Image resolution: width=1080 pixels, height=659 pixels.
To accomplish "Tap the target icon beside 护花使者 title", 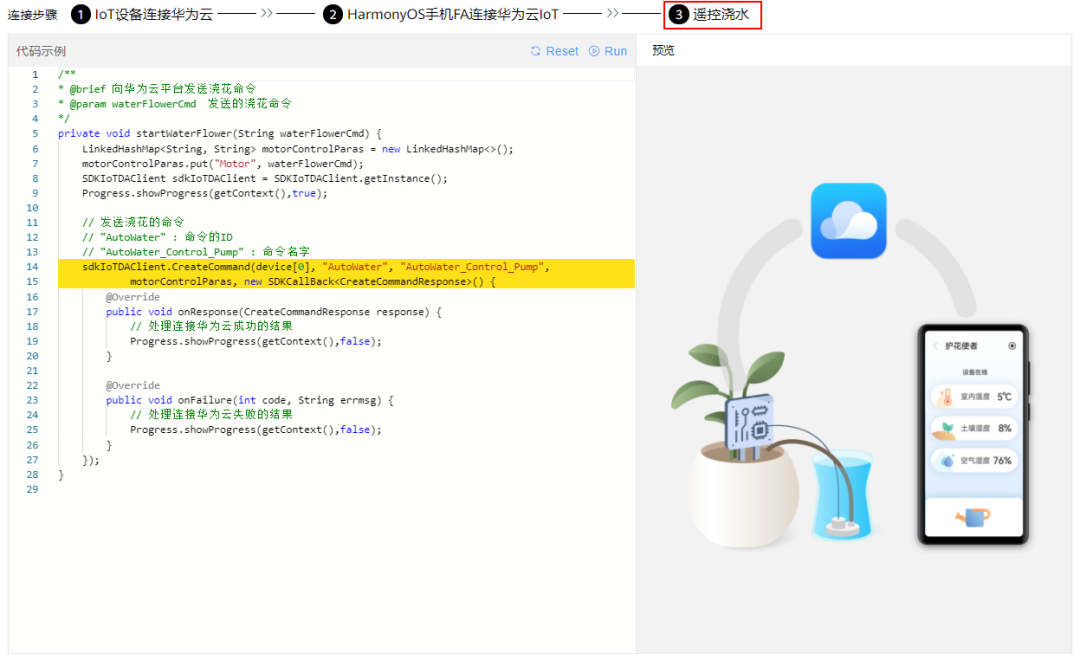I will point(1012,346).
